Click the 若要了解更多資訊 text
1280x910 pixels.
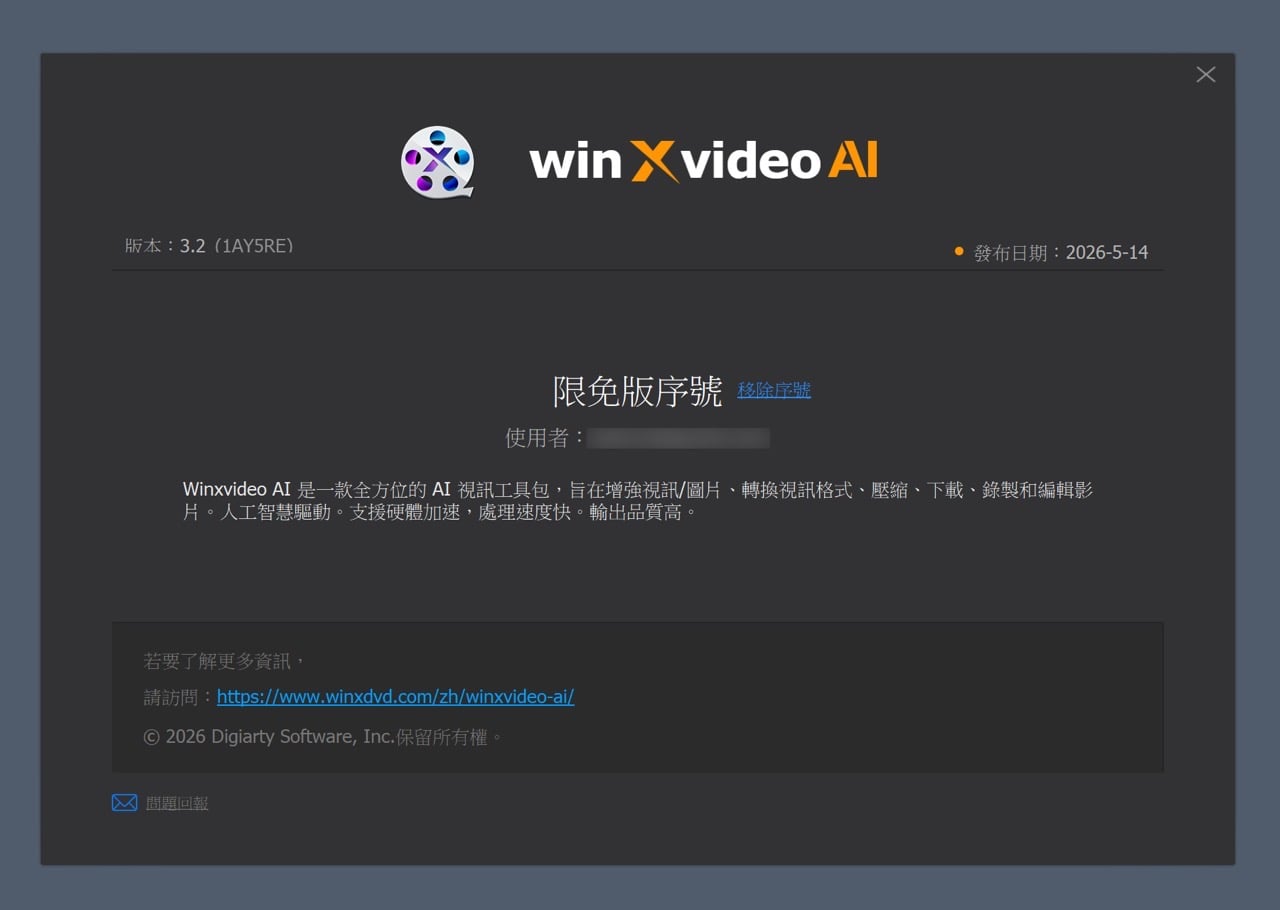click(x=224, y=661)
